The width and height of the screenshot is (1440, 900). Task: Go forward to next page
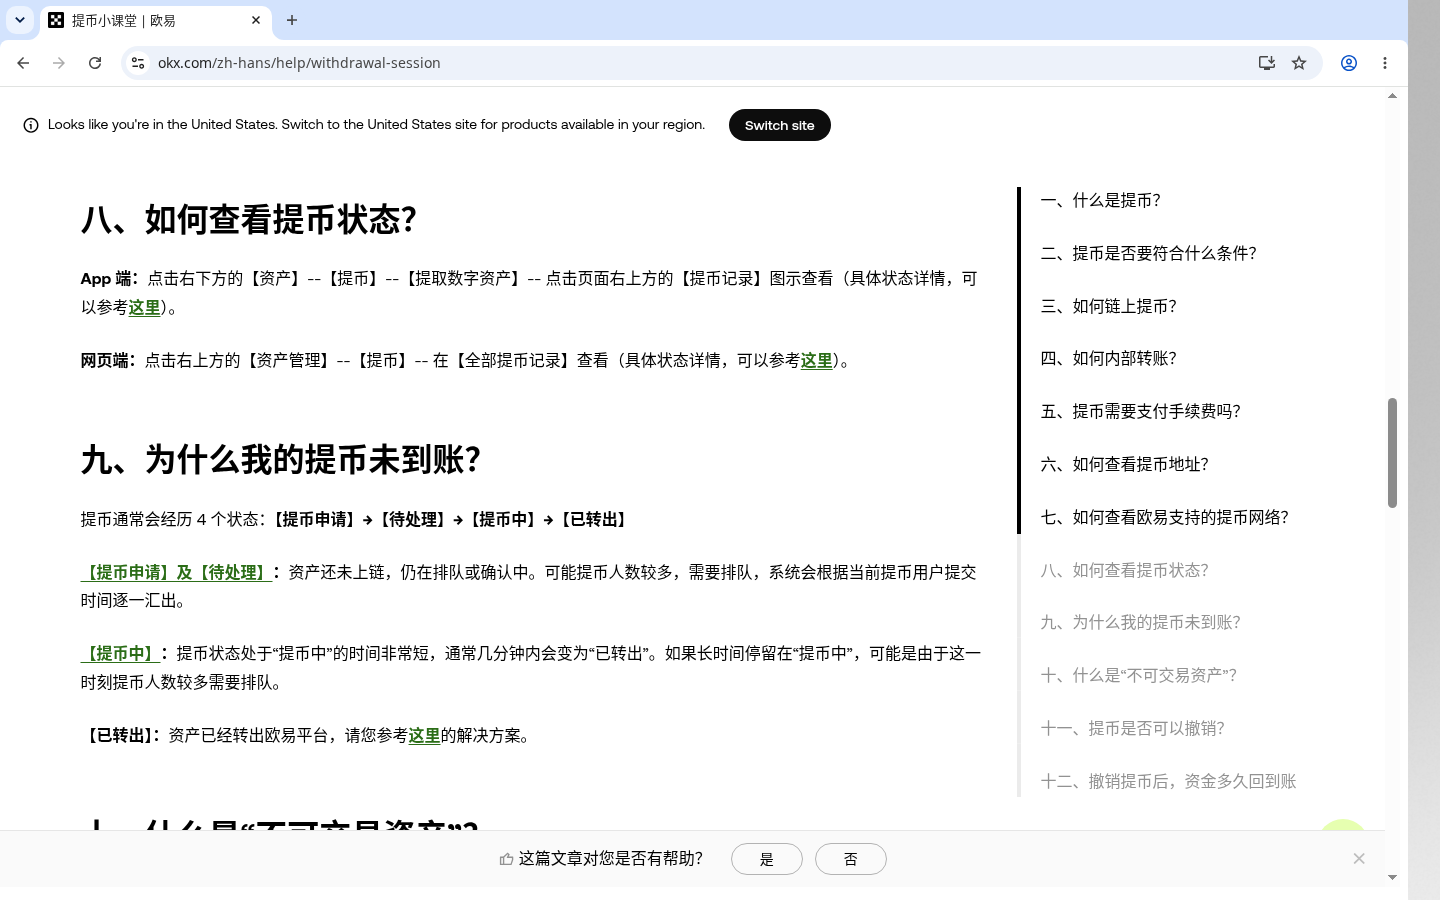coord(59,63)
